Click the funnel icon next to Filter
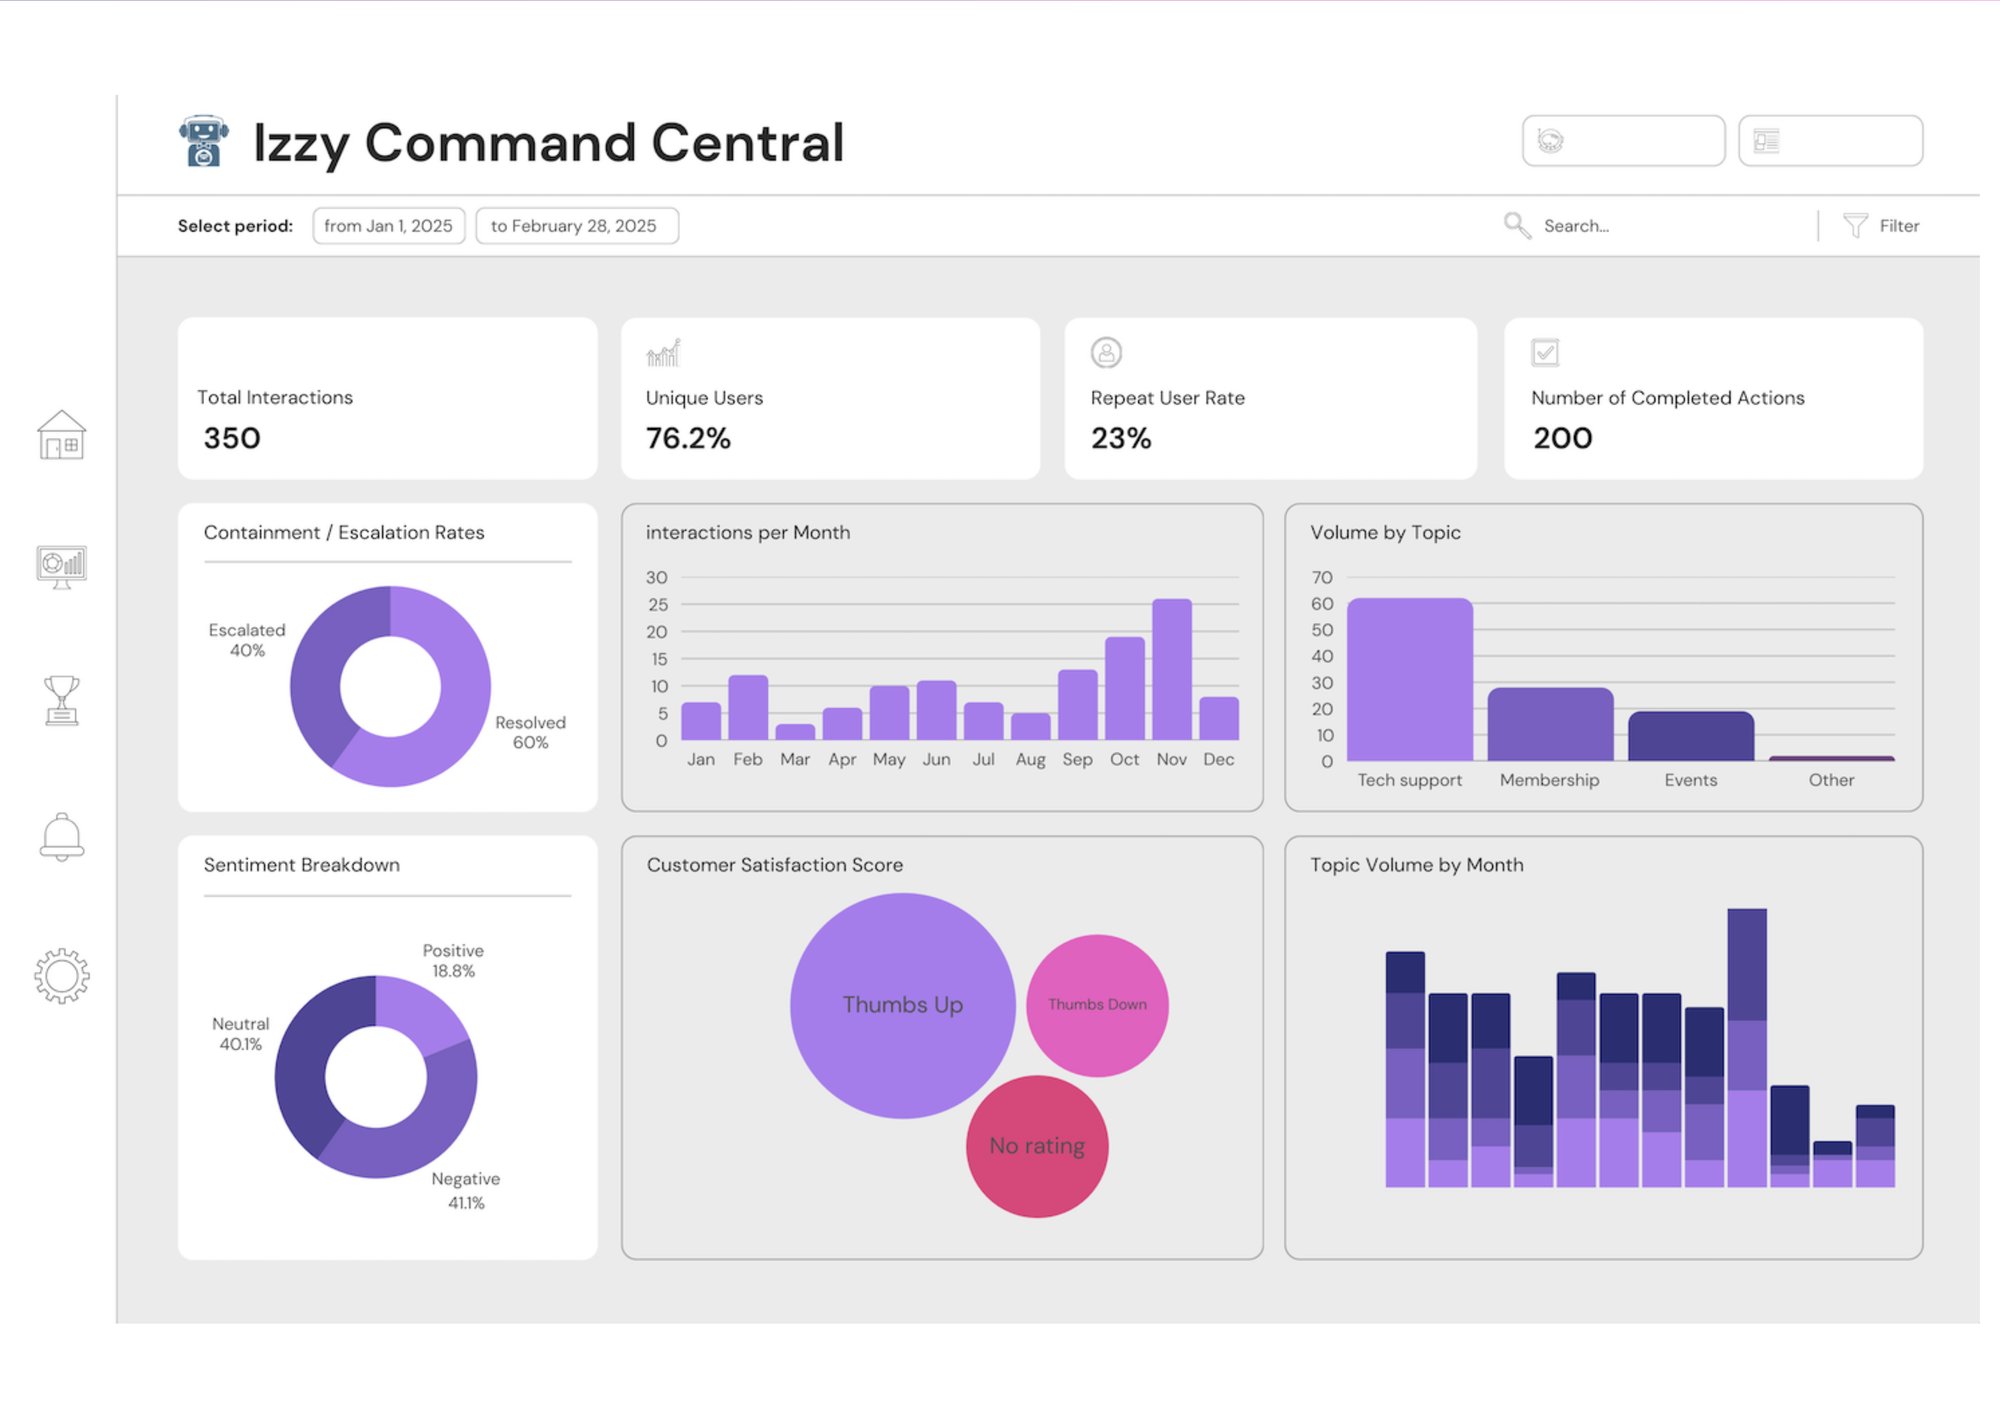This screenshot has width=2000, height=1428. [x=1856, y=226]
